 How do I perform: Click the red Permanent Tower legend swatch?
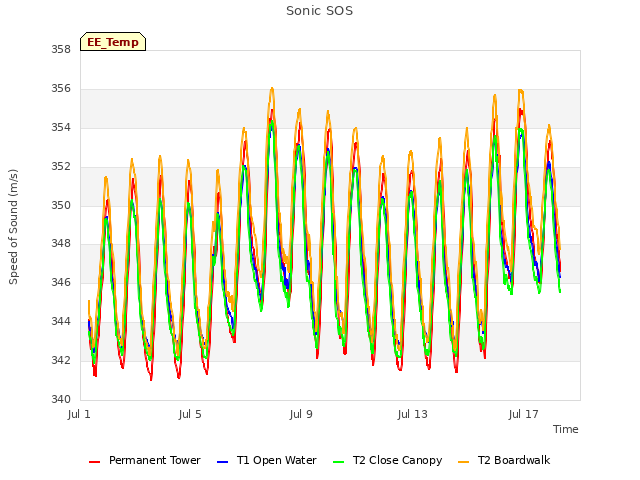pos(95,462)
